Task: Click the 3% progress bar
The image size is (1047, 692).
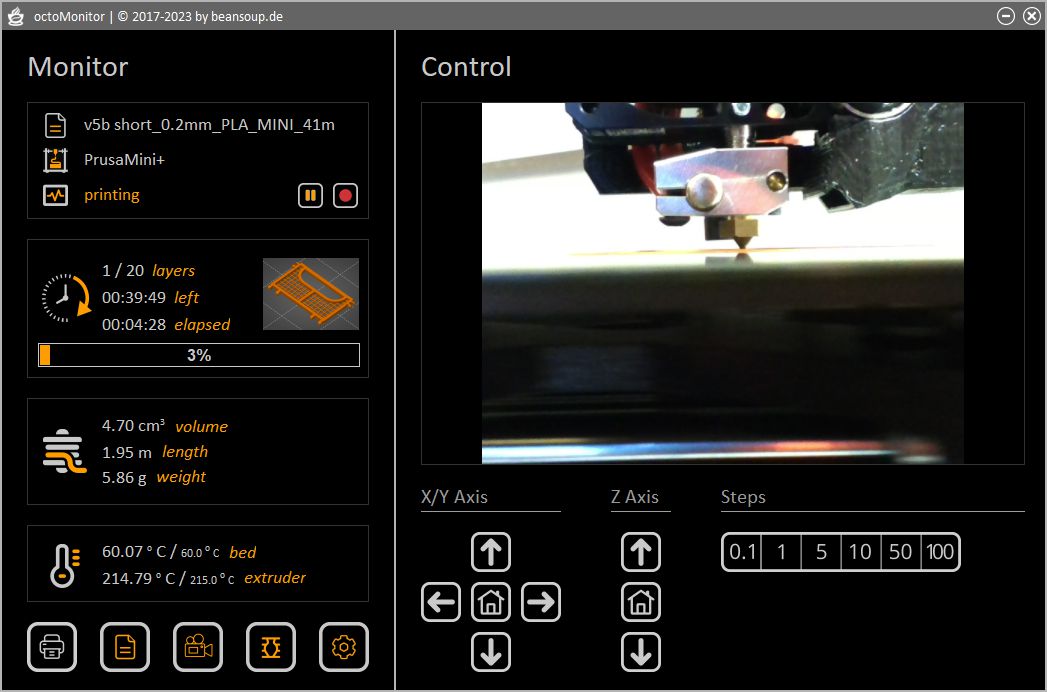Action: 197,354
